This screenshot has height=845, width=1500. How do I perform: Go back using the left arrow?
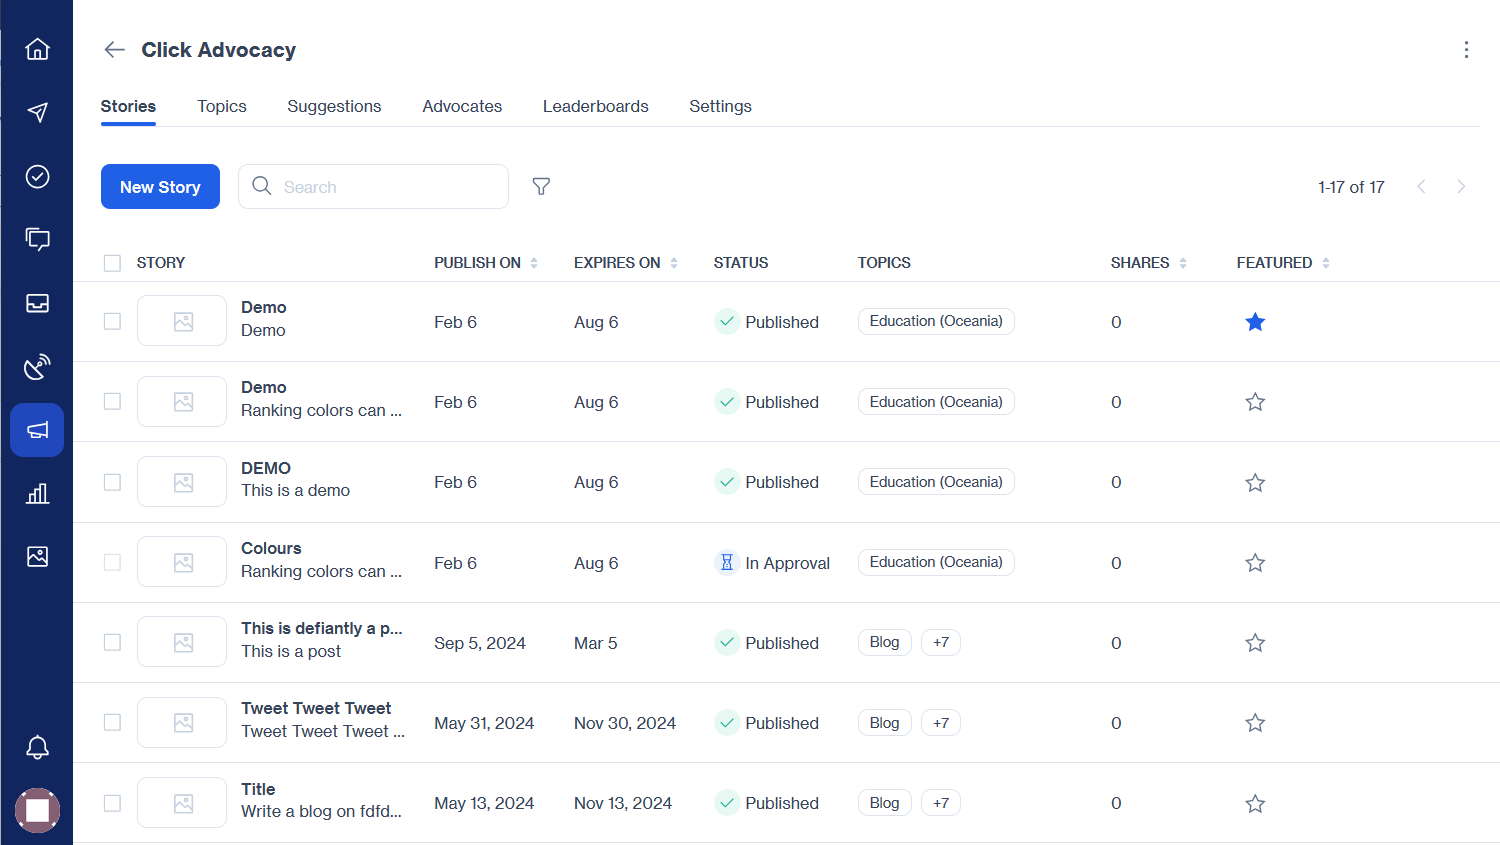(x=114, y=50)
